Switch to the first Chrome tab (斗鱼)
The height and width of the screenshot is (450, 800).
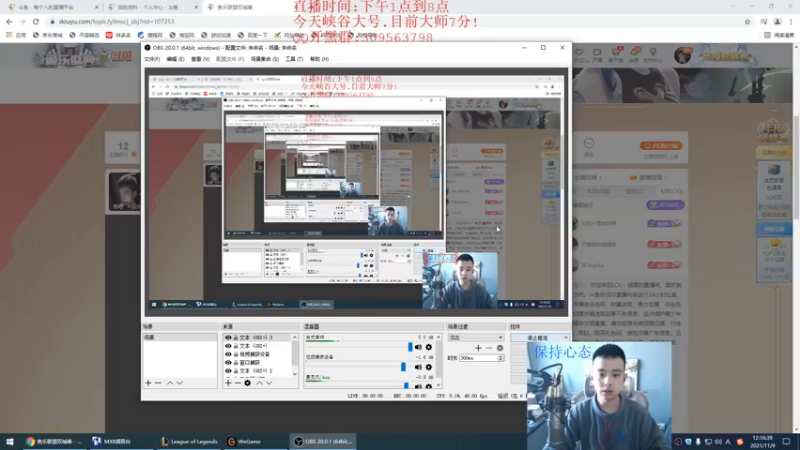[x=51, y=7]
